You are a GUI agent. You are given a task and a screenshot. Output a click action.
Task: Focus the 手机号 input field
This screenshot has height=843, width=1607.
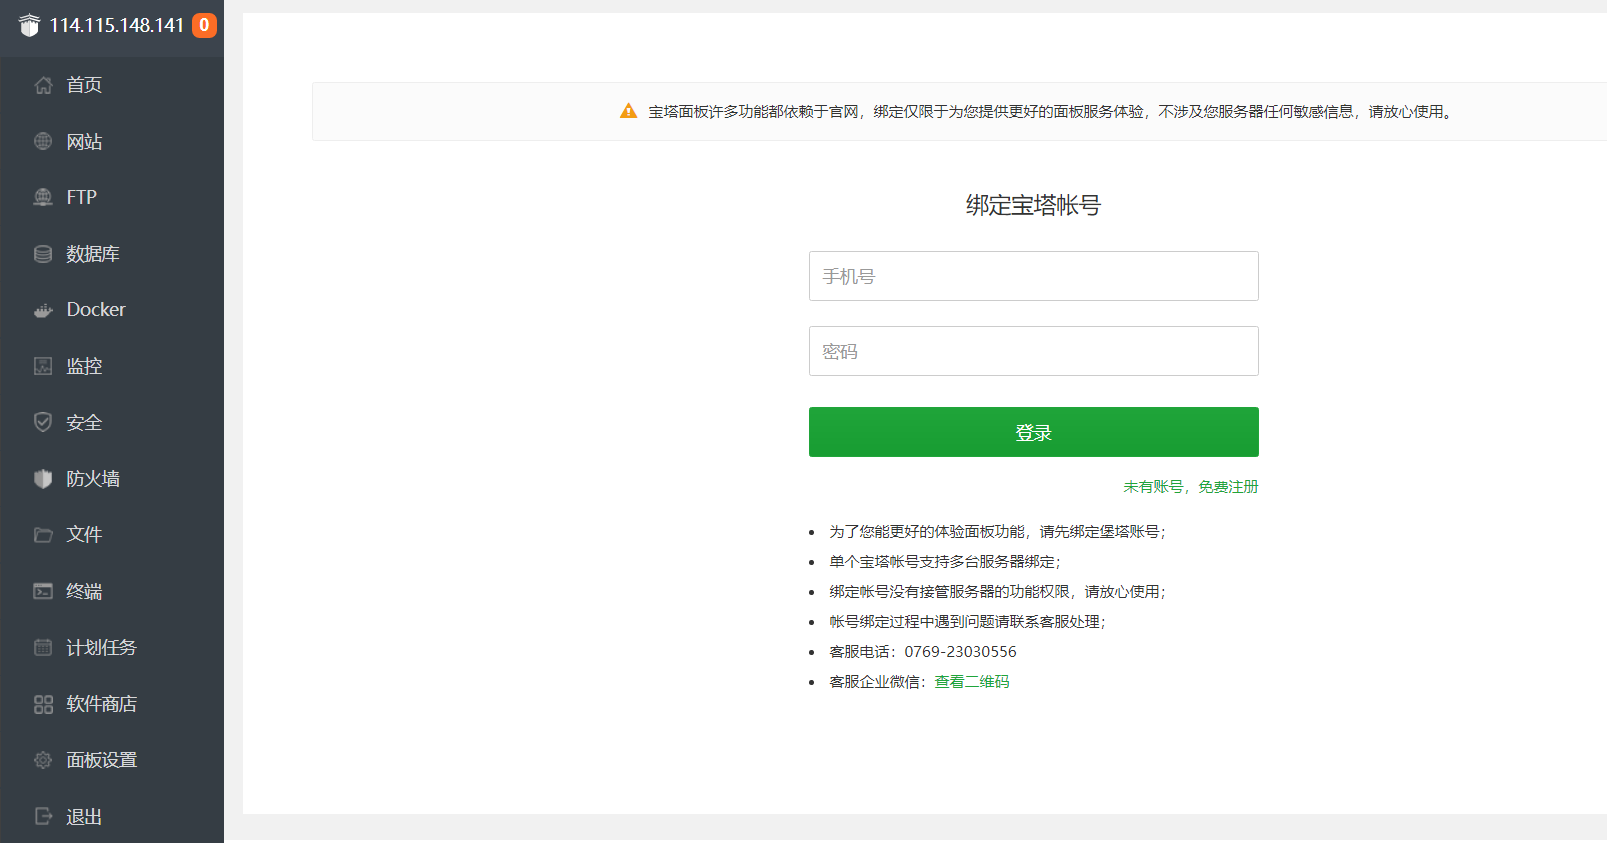pos(1033,276)
